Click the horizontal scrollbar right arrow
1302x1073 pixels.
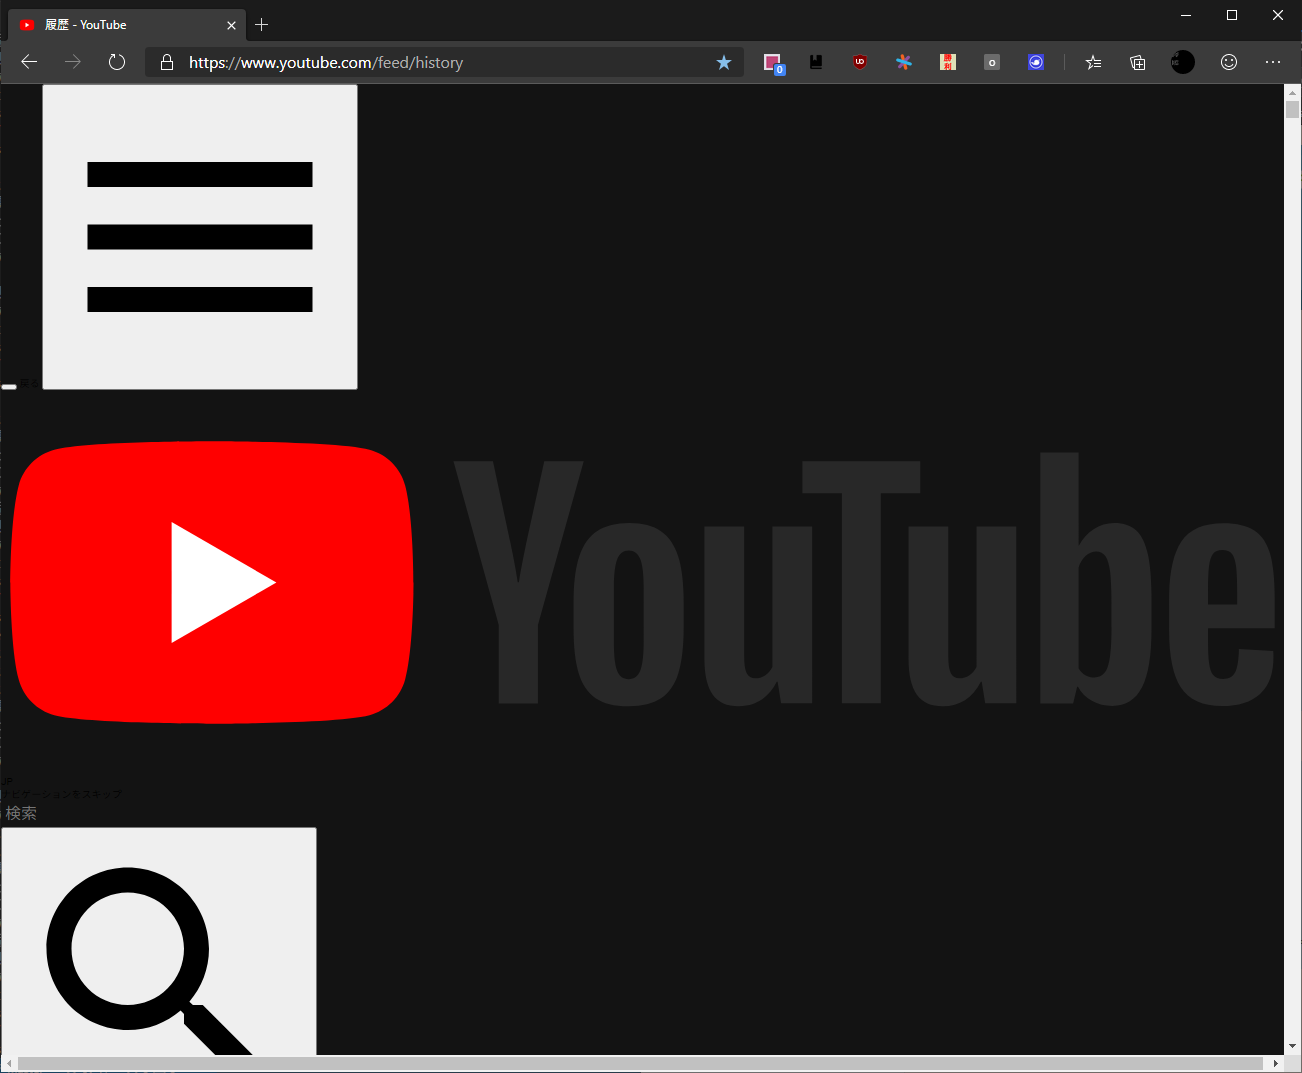(1276, 1063)
